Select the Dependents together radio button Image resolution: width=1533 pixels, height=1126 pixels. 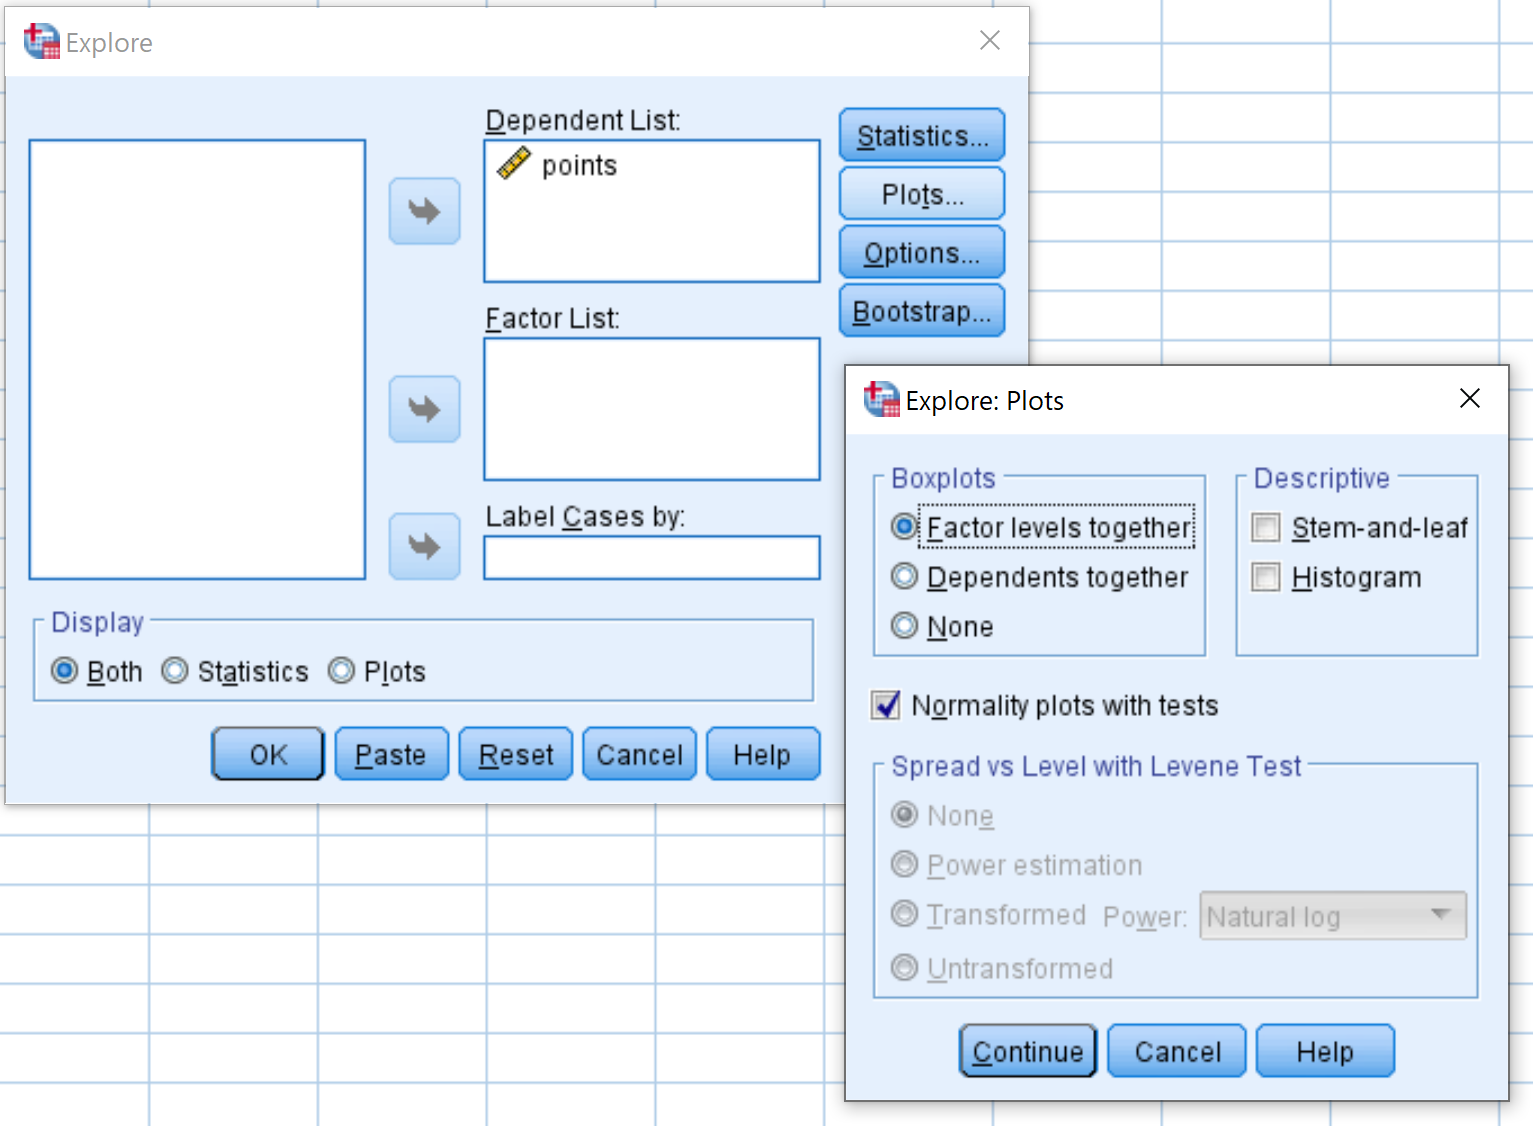coord(904,577)
